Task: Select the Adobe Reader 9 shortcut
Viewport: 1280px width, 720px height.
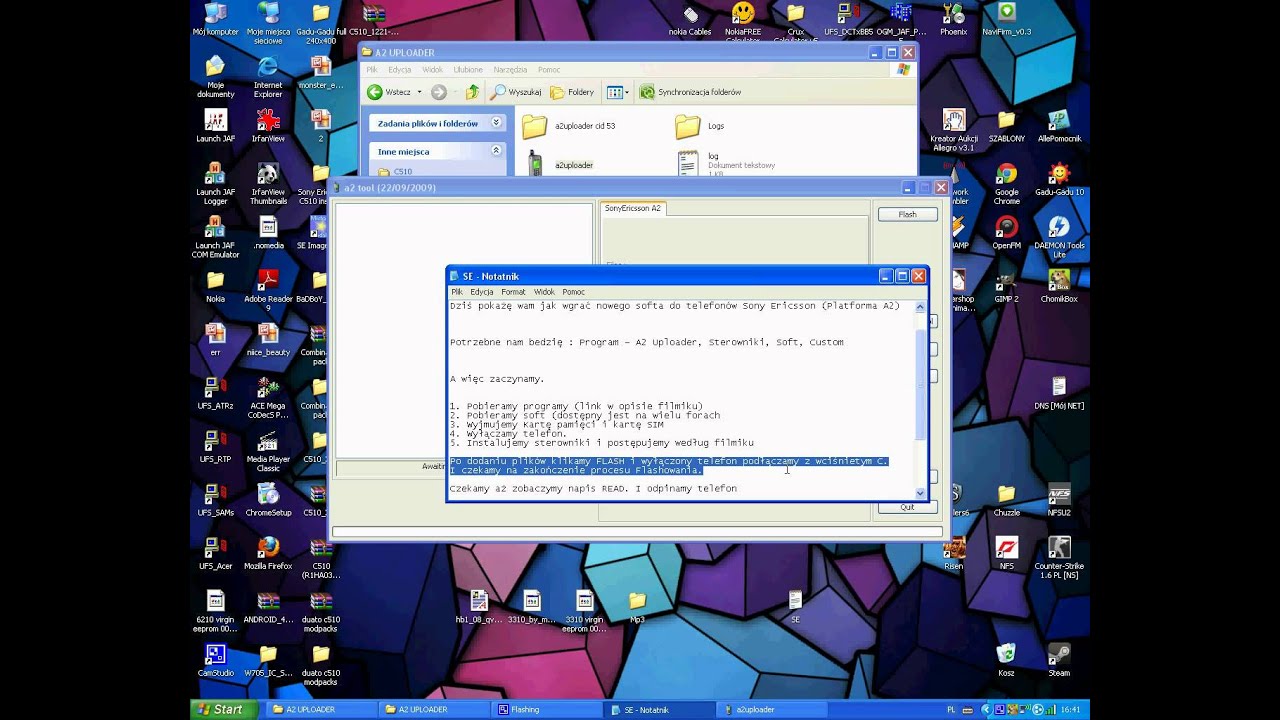Action: tap(268, 289)
